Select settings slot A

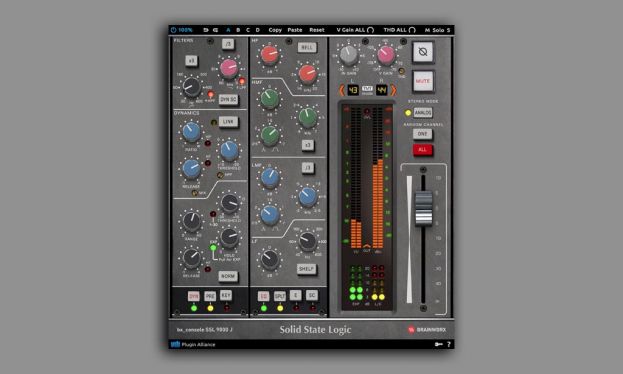tap(228, 30)
